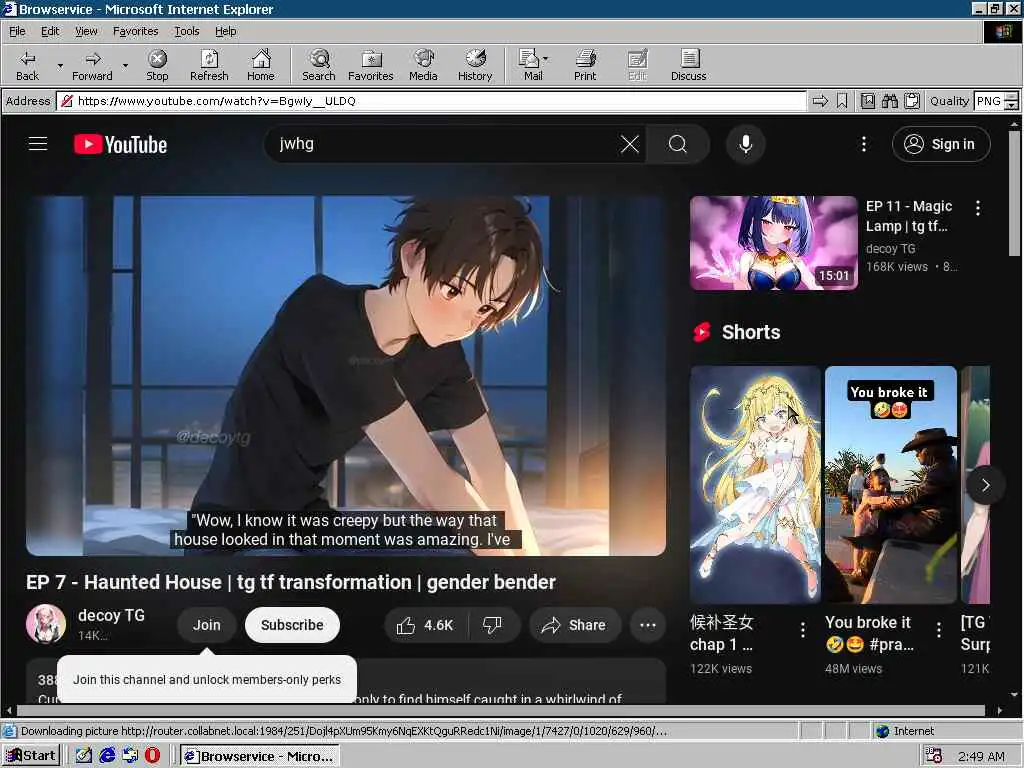The width and height of the screenshot is (1024, 768).
Task: Open decoy TG channel avatar
Action: (x=46, y=624)
